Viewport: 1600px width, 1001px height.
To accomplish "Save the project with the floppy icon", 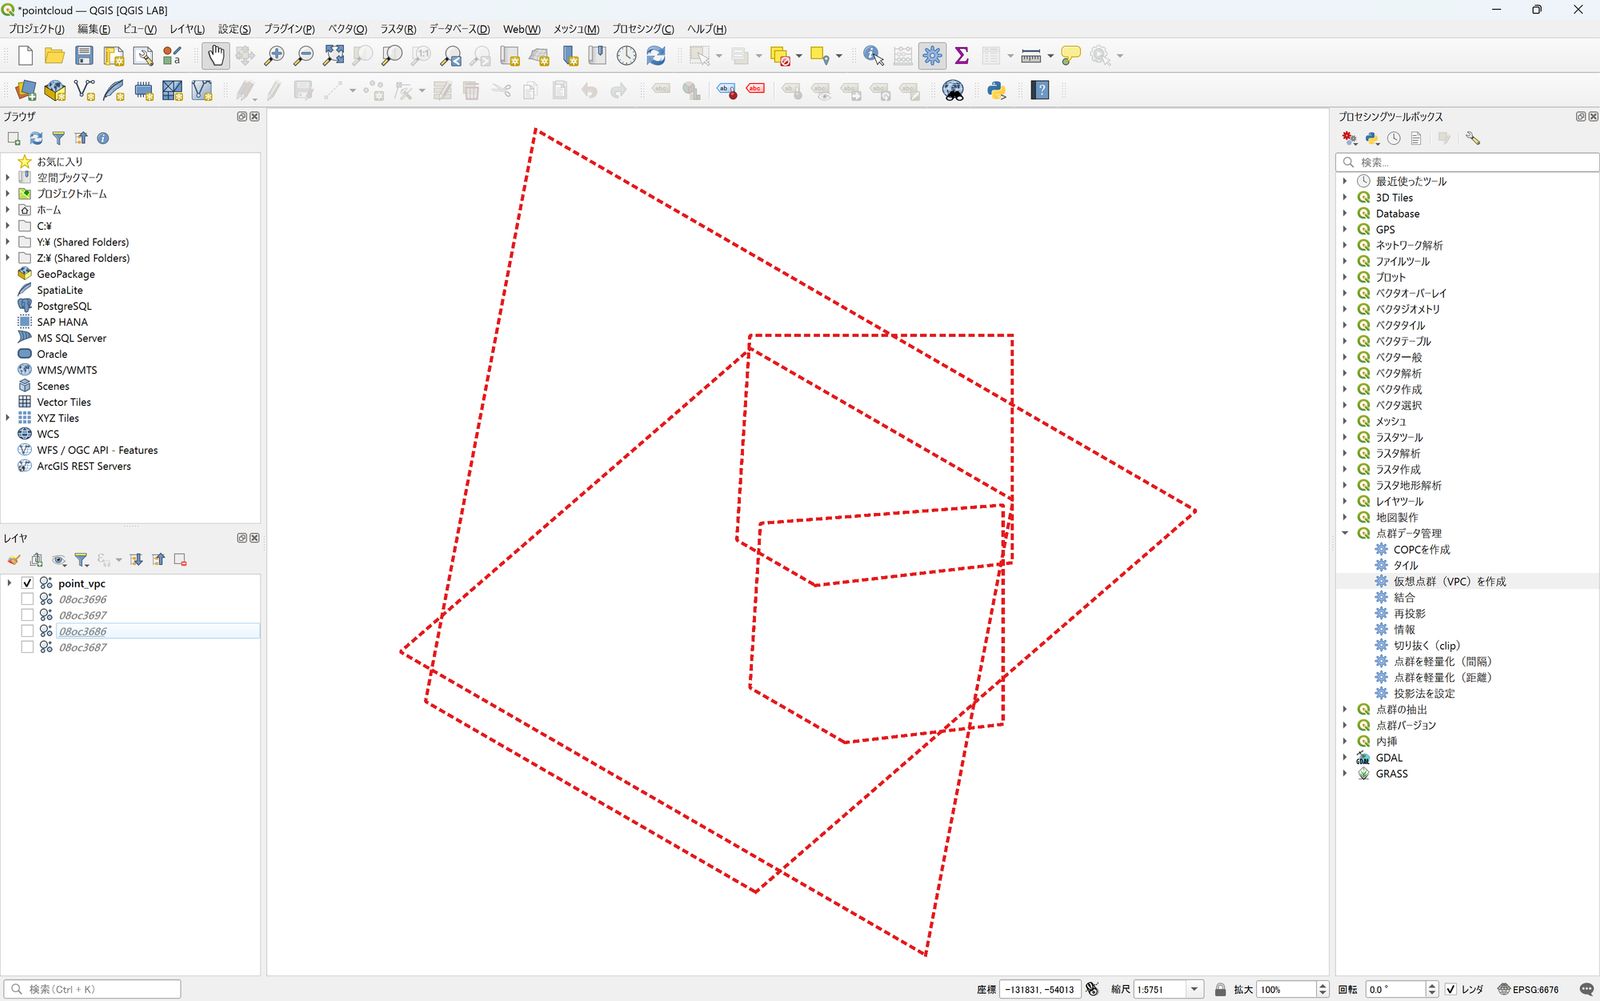I will 84,56.
